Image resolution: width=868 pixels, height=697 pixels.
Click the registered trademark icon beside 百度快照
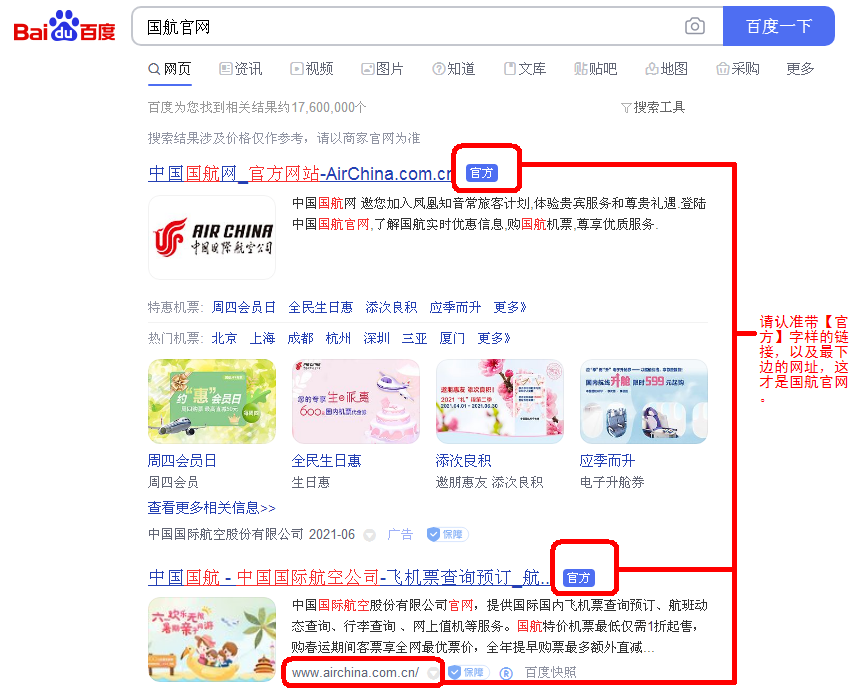click(506, 673)
